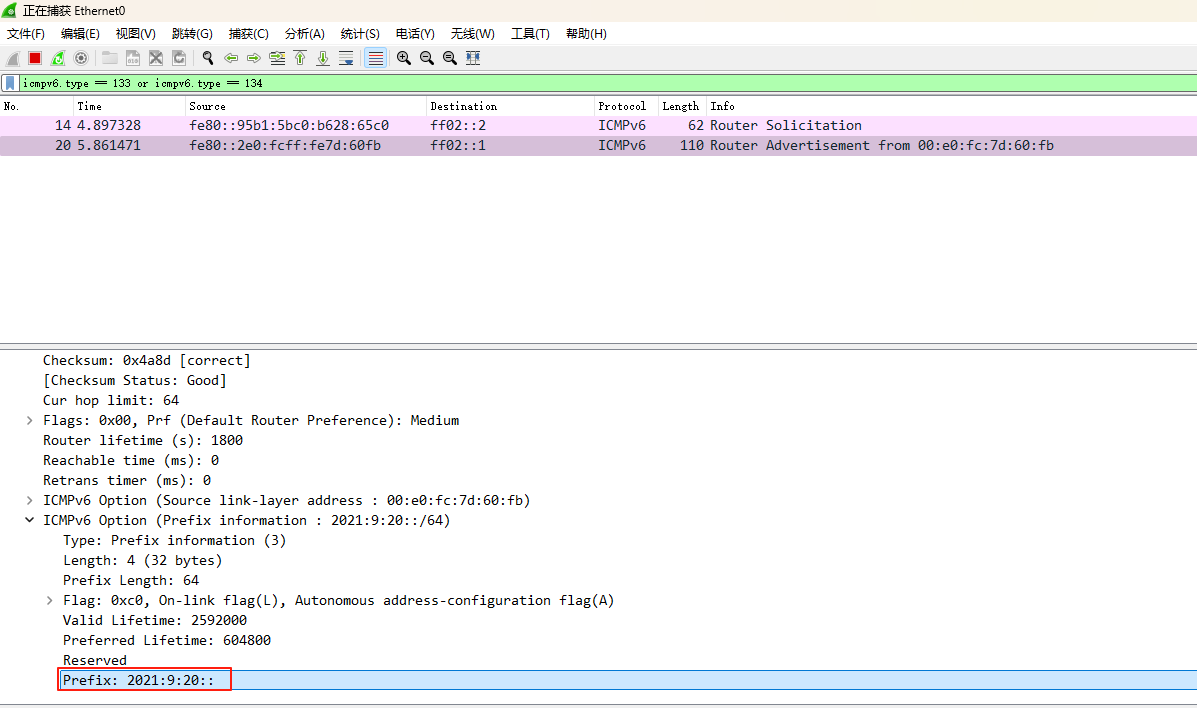
Task: Open the find packet magnifier tool
Action: pyautogui.click(x=208, y=58)
